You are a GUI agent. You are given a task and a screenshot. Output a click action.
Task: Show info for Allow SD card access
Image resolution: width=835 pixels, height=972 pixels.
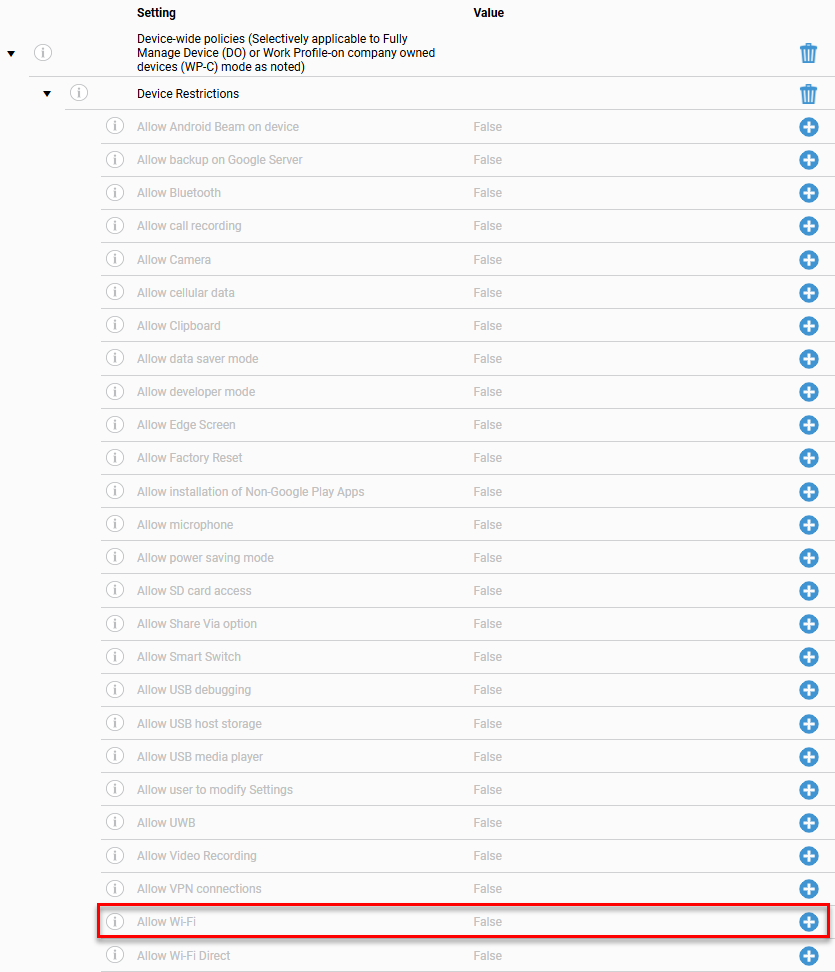click(115, 590)
